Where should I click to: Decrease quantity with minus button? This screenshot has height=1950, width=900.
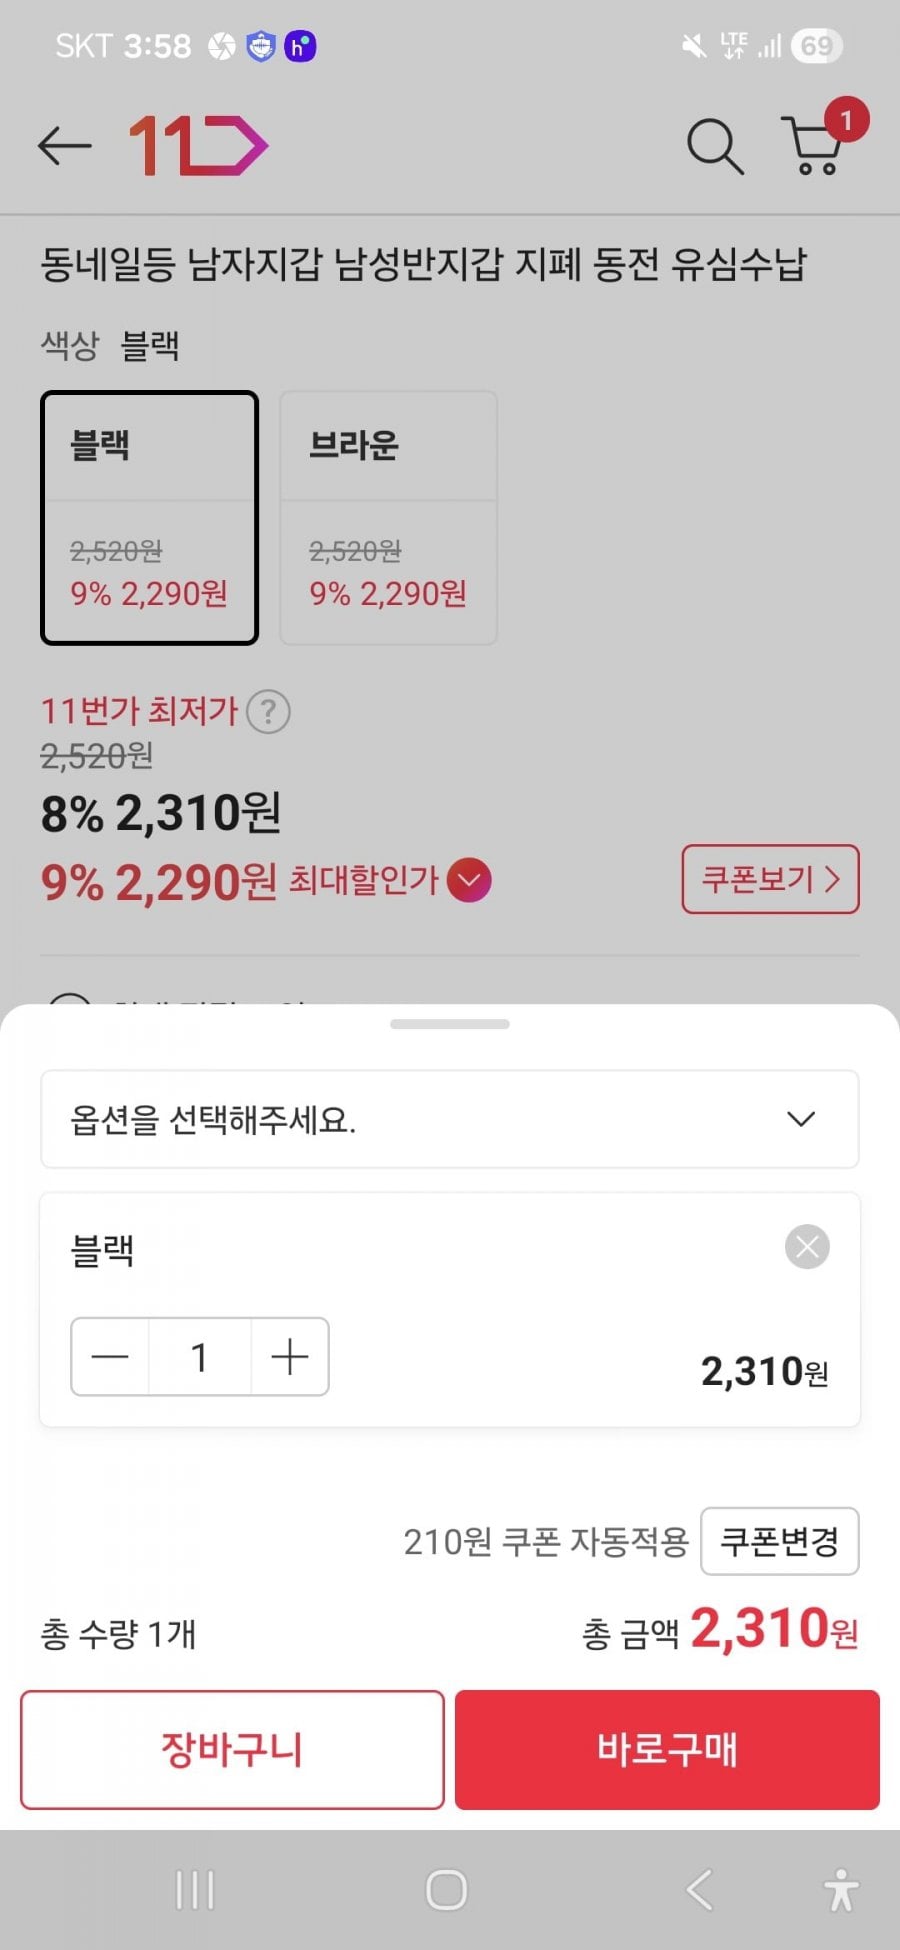click(110, 1357)
